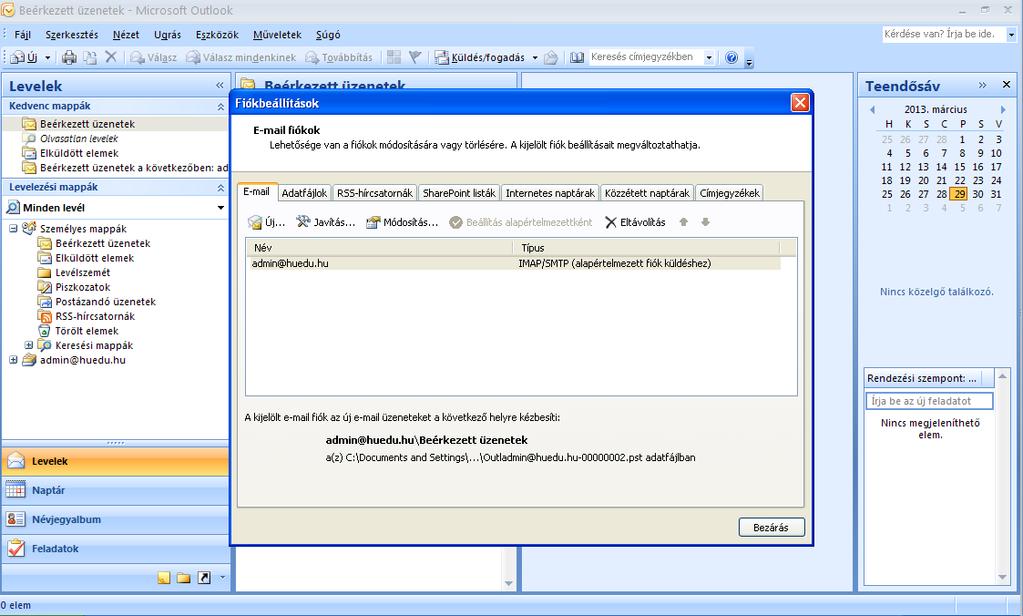Screen dimensions: 1023x616
Task: Minimize navigation pane with double chevron
Action: 220,85
